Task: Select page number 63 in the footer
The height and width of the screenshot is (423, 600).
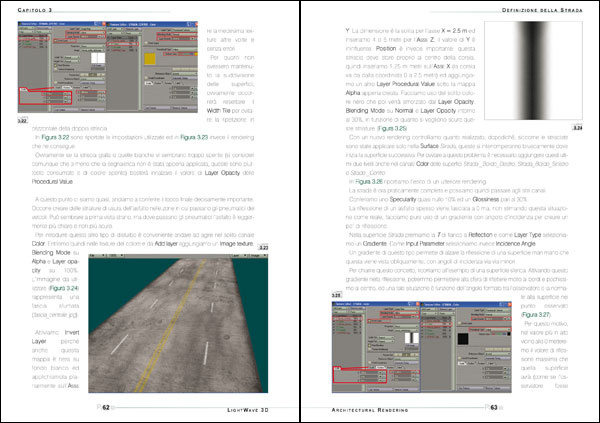Action: [x=494, y=408]
